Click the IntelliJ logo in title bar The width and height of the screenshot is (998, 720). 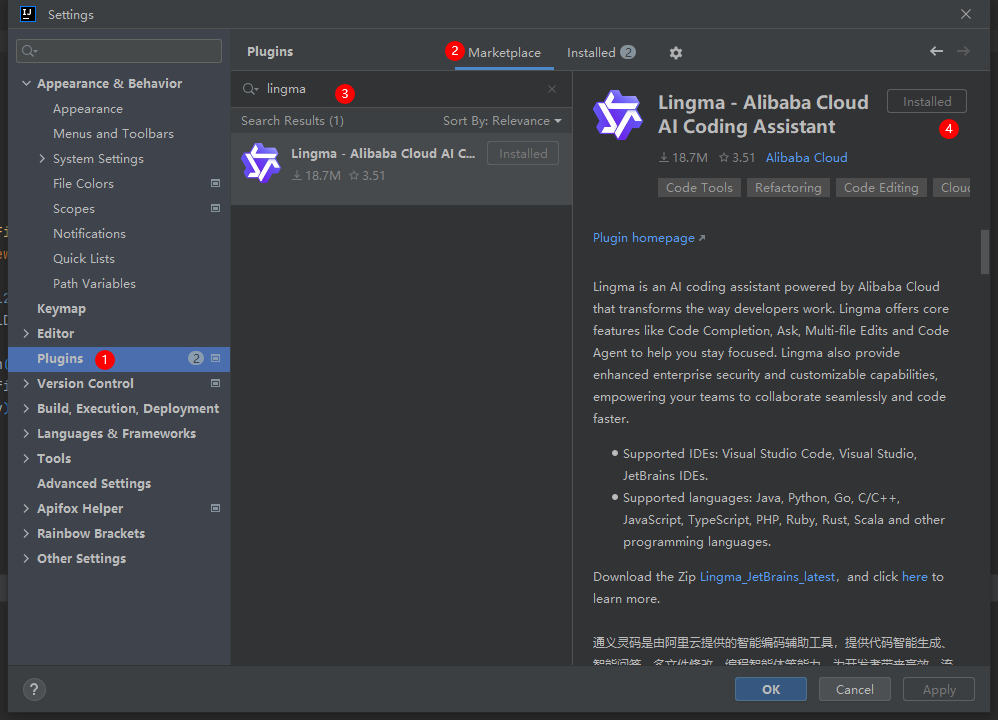(28, 14)
